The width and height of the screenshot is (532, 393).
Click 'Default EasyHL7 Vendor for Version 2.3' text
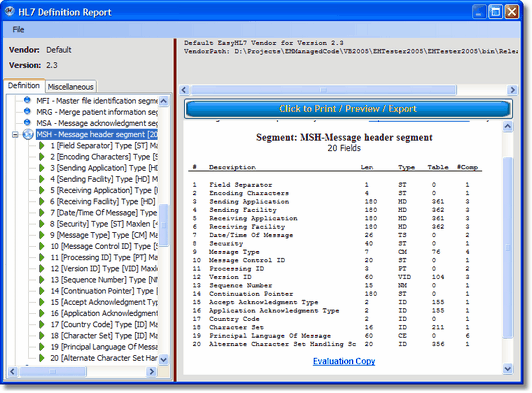pyautogui.click(x=264, y=43)
